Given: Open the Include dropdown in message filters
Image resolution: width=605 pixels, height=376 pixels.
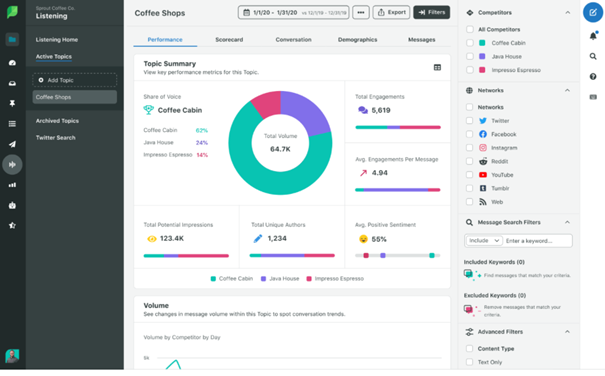Looking at the screenshot, I should 483,241.
